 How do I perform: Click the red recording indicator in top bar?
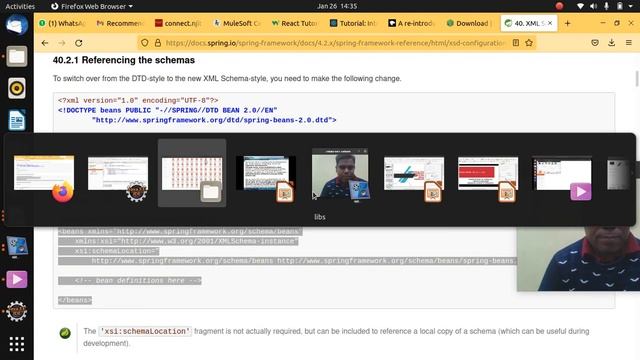[560, 6]
